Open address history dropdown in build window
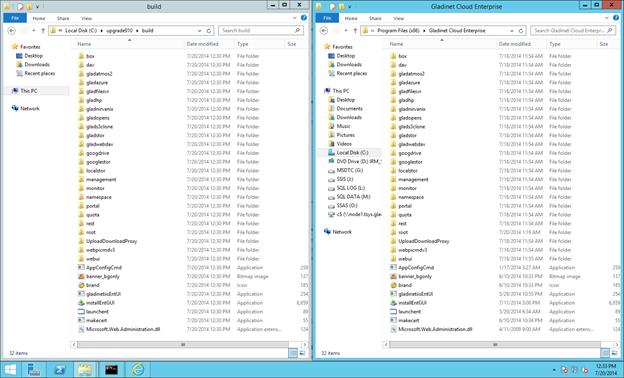This screenshot has height=378, width=624. tap(200, 31)
